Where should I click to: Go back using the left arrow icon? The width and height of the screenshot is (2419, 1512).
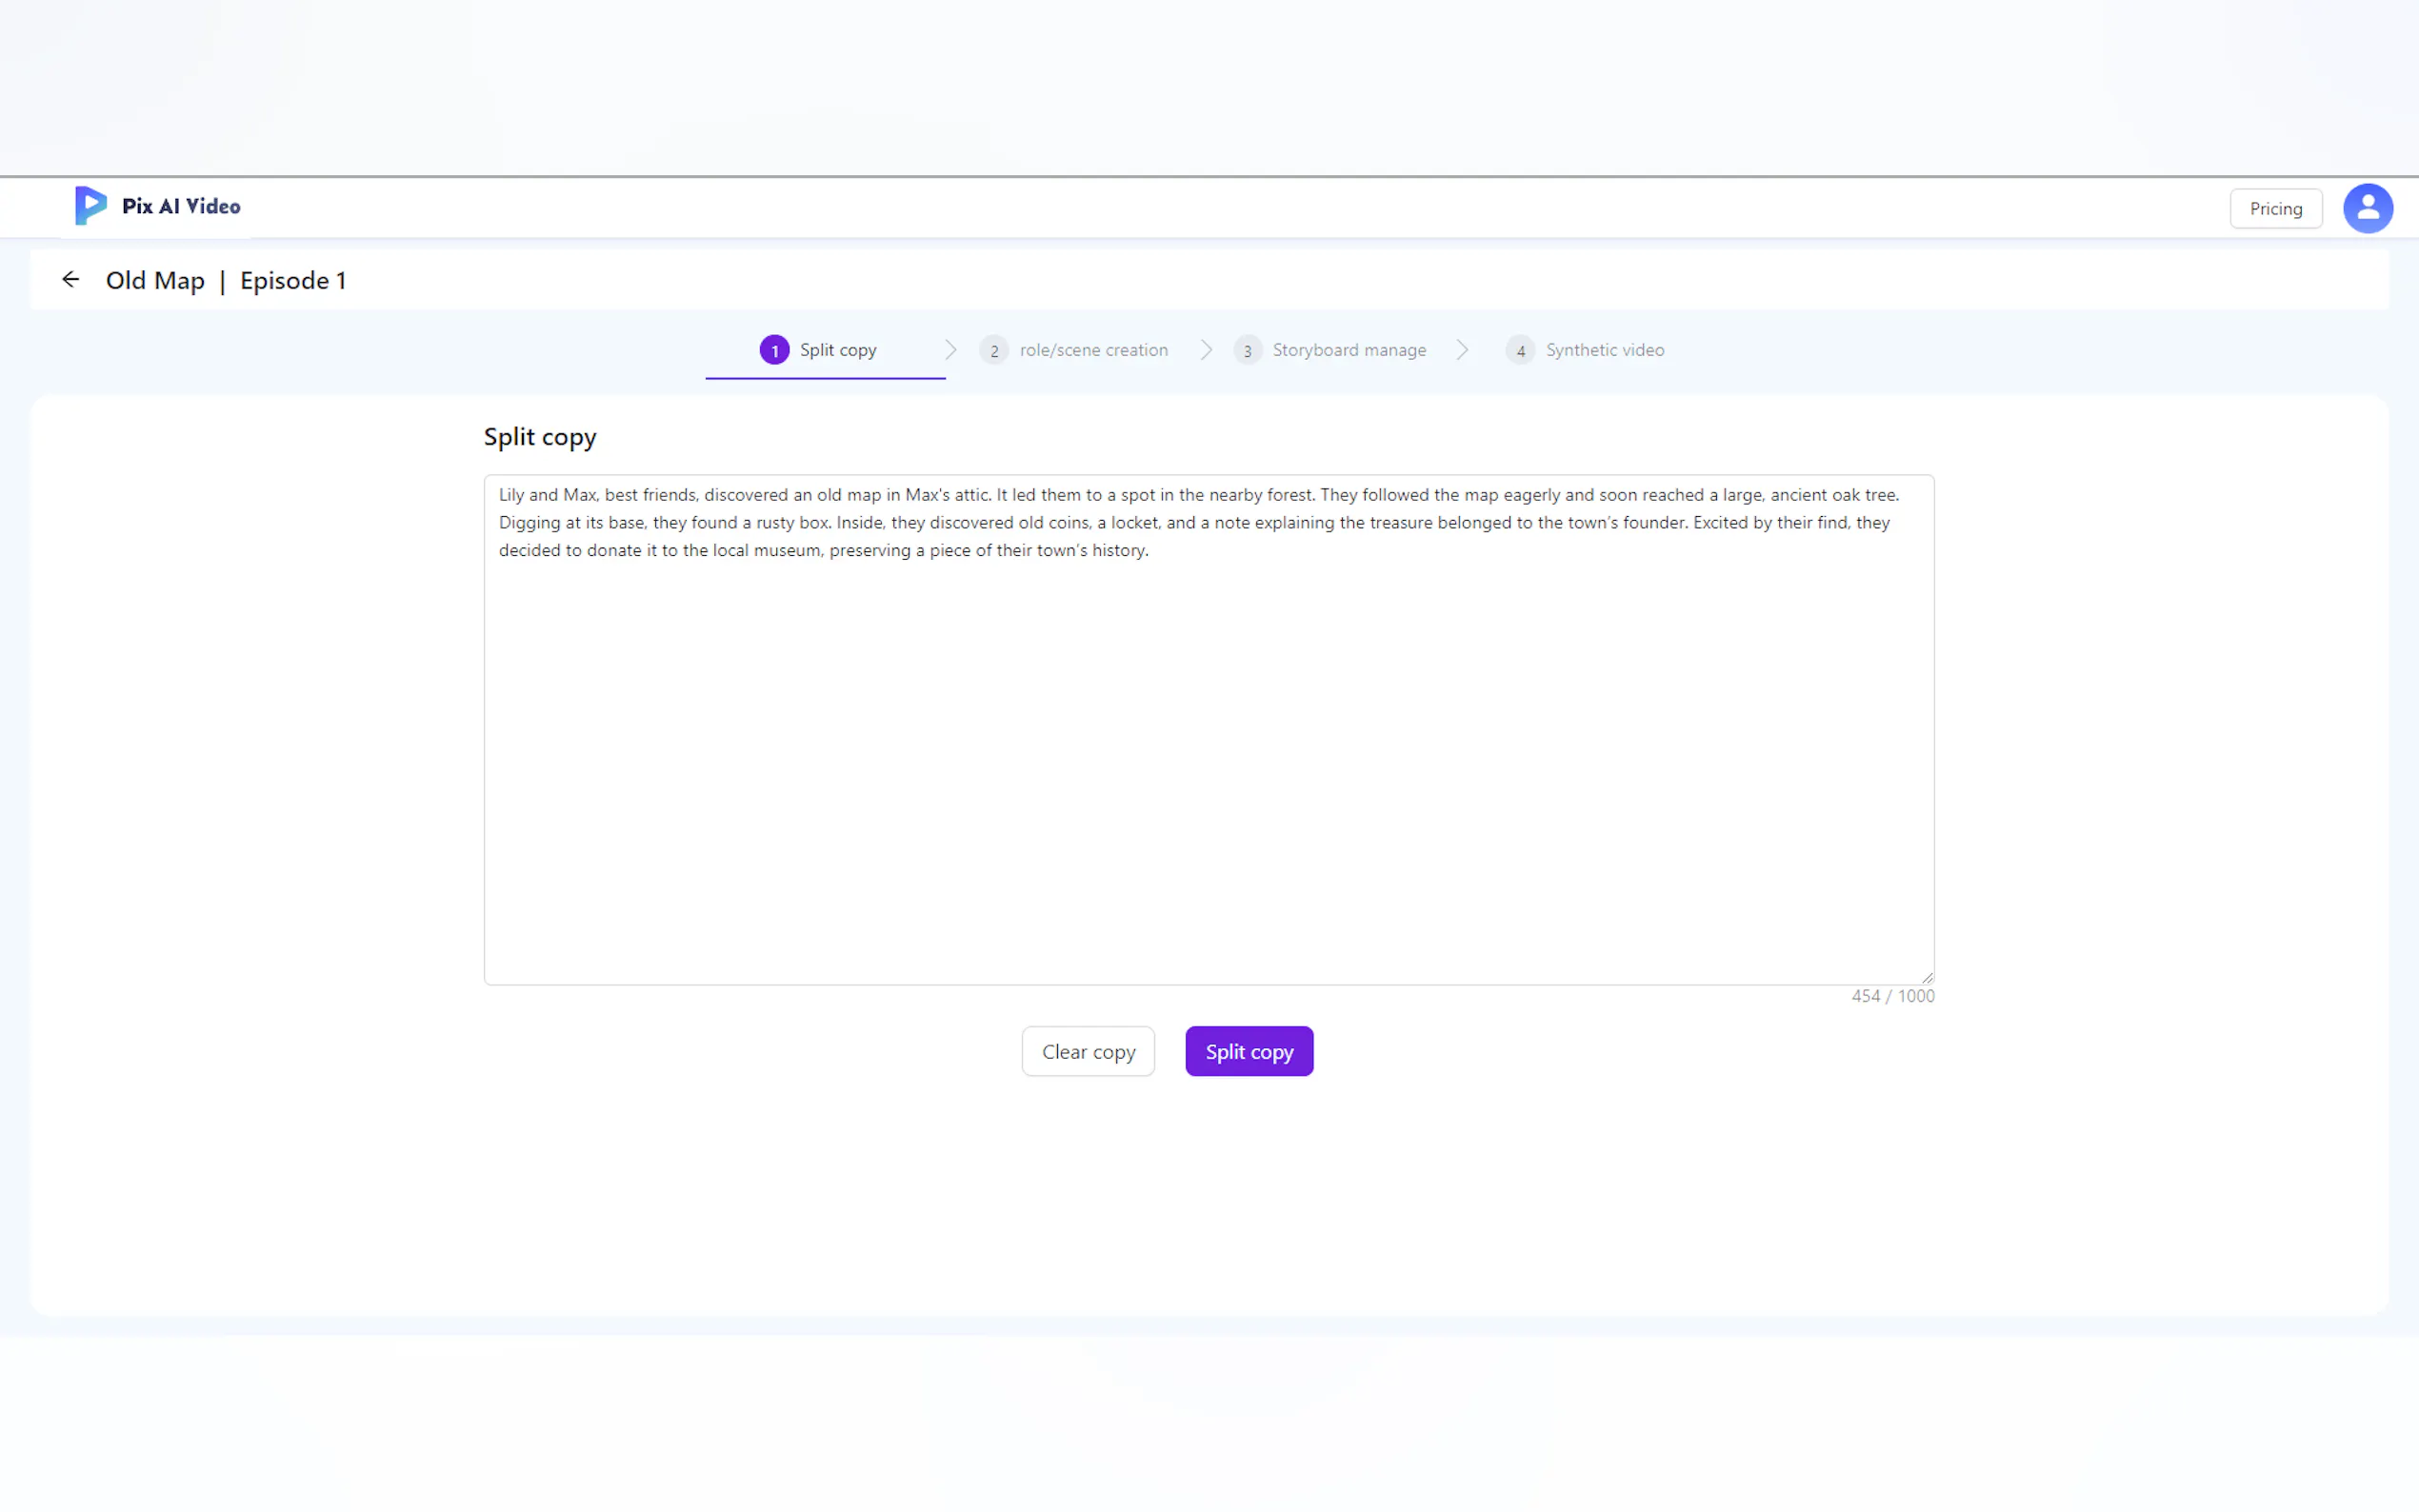tap(70, 280)
